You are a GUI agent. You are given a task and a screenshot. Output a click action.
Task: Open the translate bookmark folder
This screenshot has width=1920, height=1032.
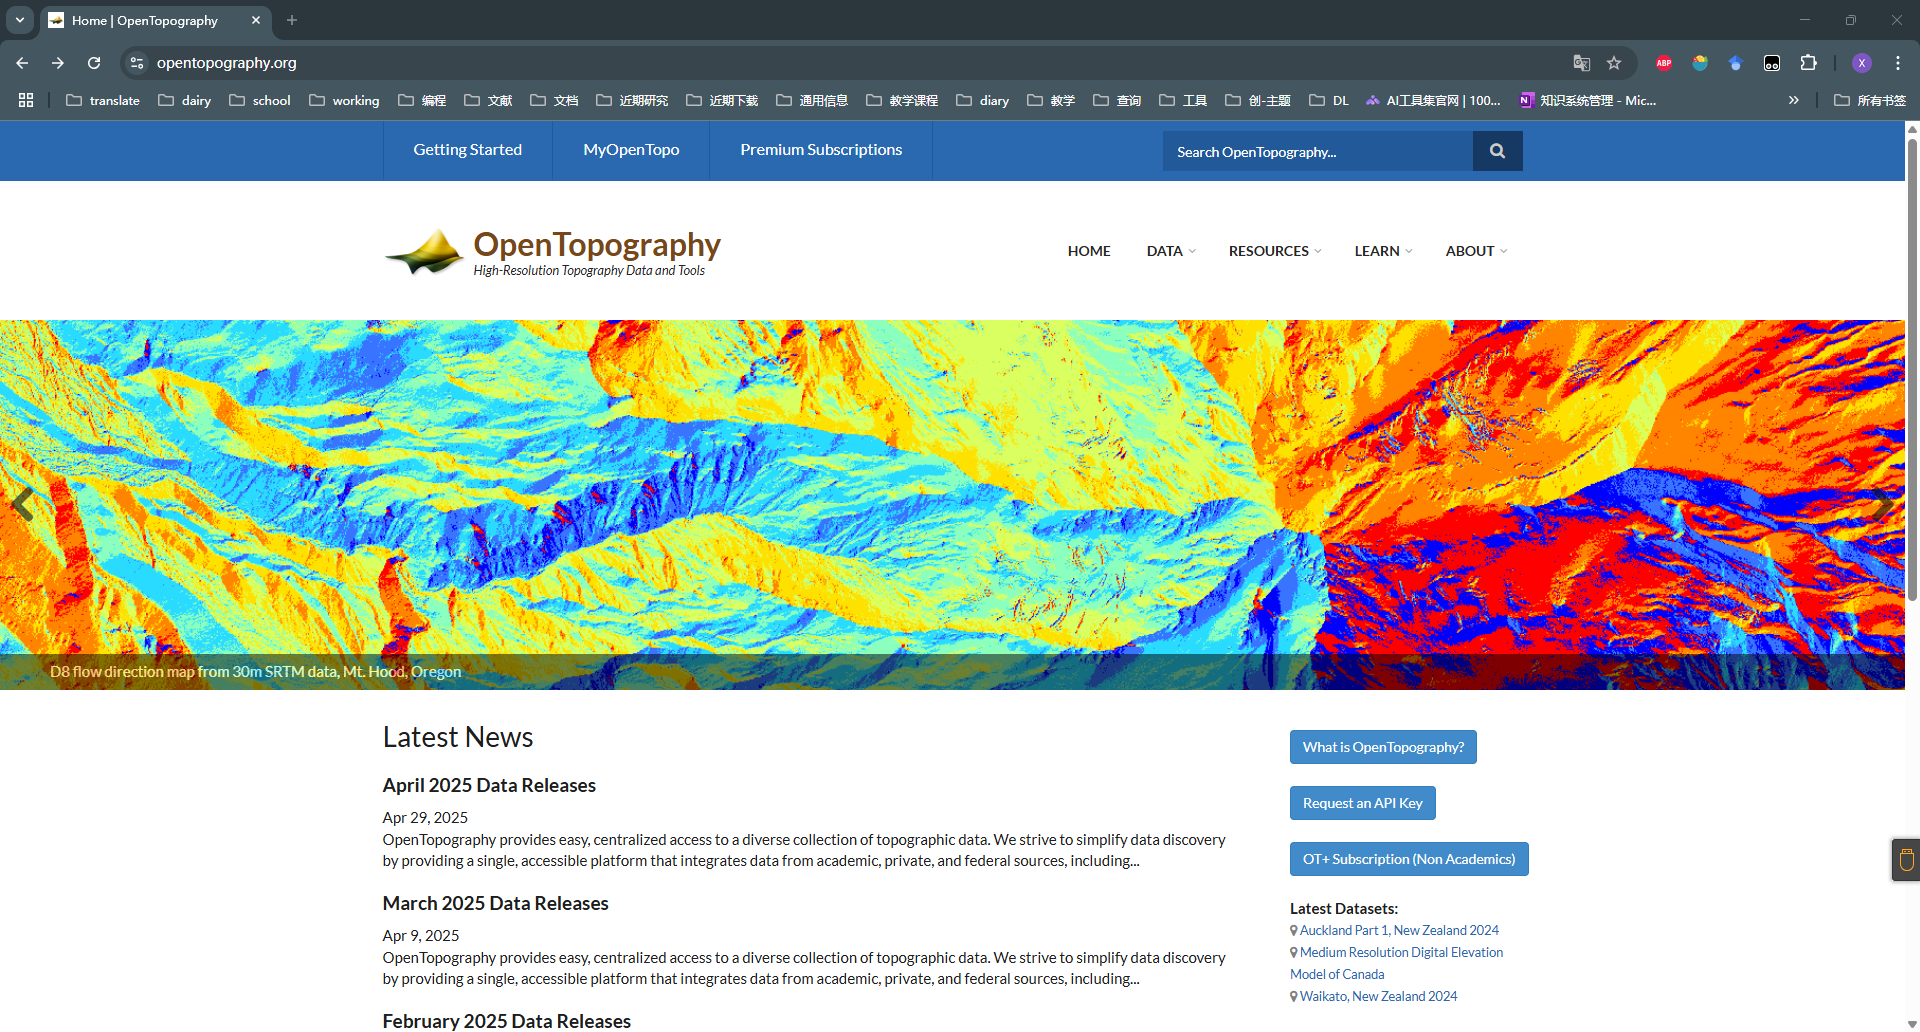coord(103,100)
